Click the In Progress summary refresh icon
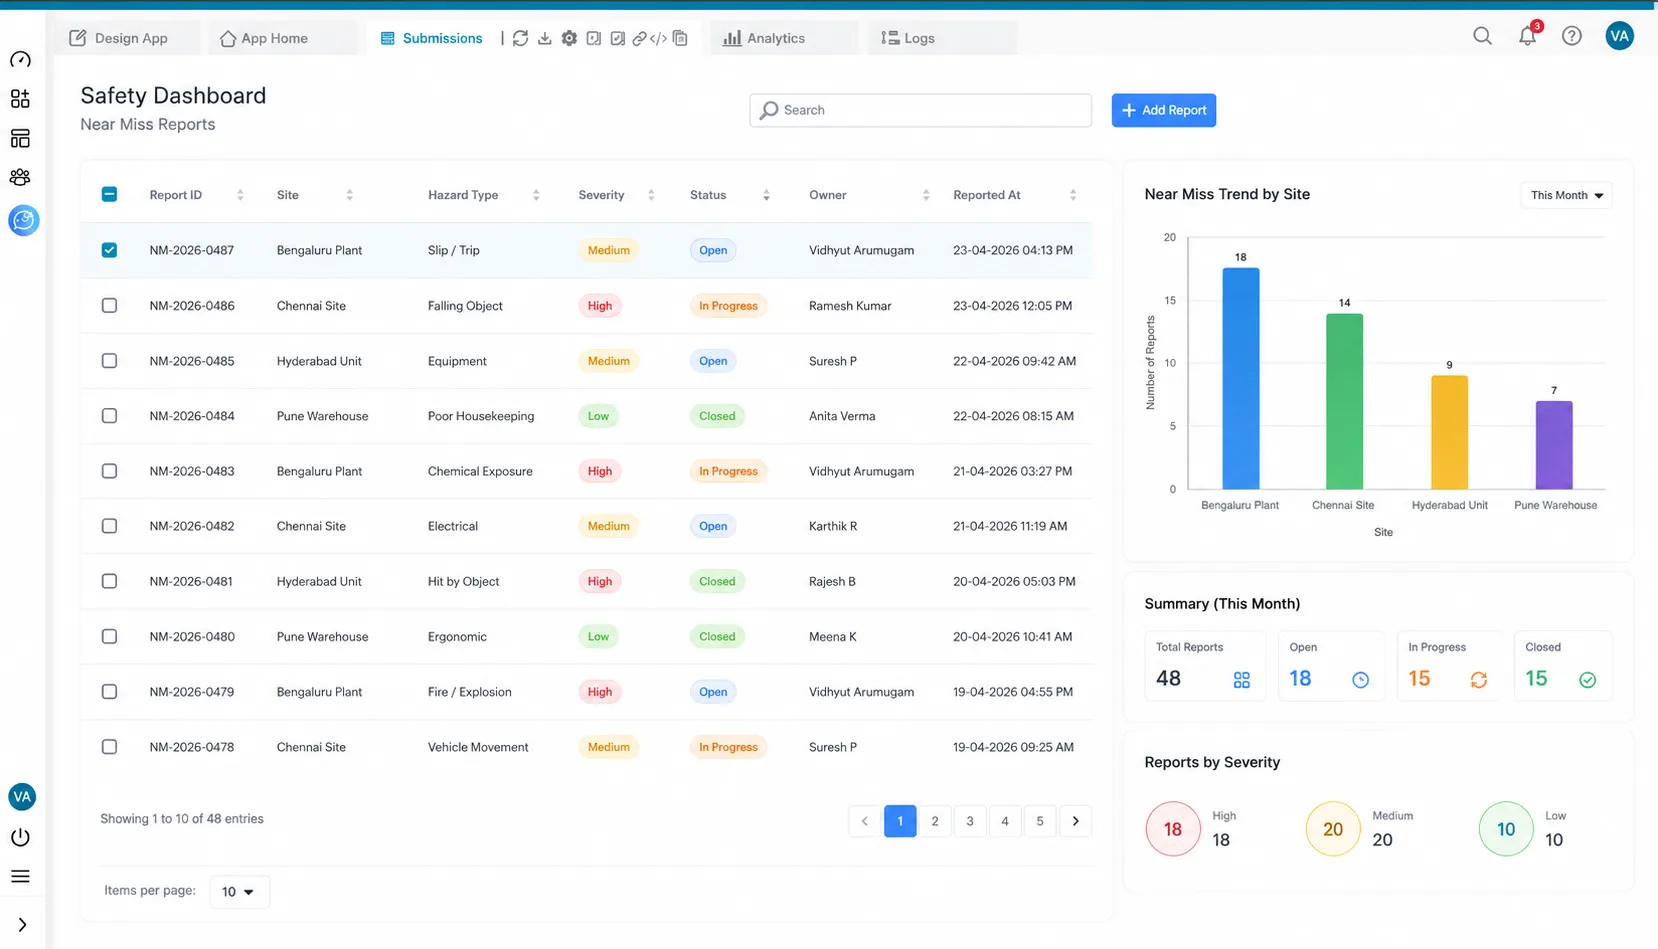This screenshot has height=949, width=1658. tap(1478, 680)
